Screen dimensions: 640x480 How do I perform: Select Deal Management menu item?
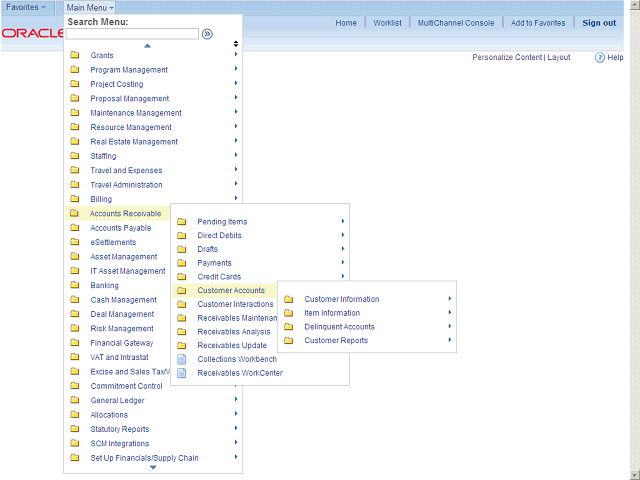(x=122, y=314)
